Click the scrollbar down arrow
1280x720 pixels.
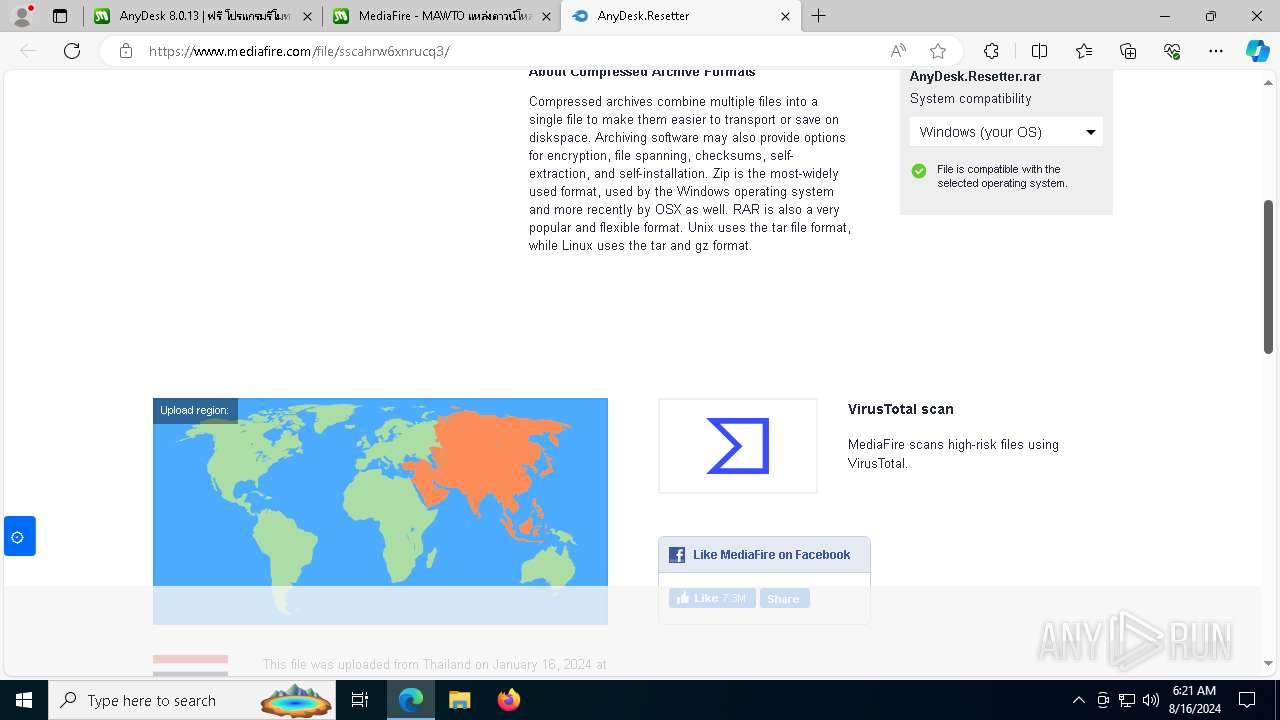(x=1268, y=662)
